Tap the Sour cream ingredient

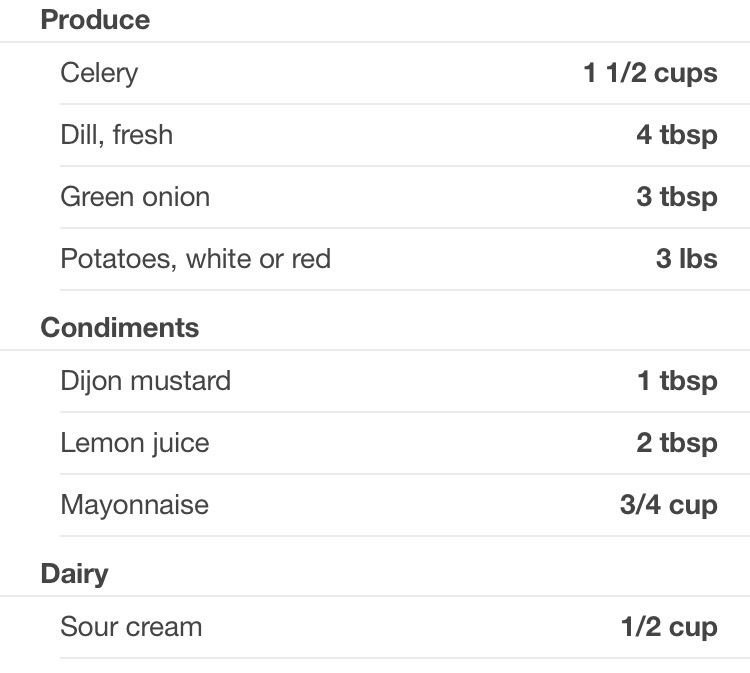(131, 627)
